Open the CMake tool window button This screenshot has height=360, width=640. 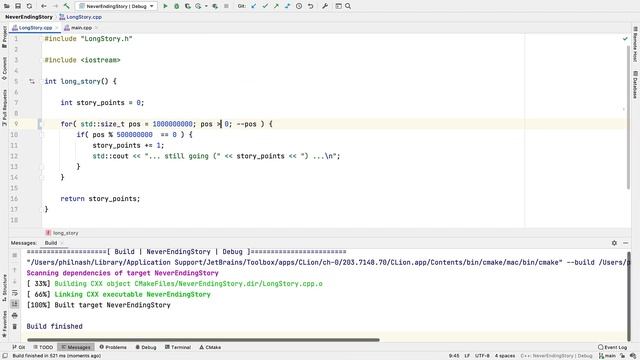[210, 347]
